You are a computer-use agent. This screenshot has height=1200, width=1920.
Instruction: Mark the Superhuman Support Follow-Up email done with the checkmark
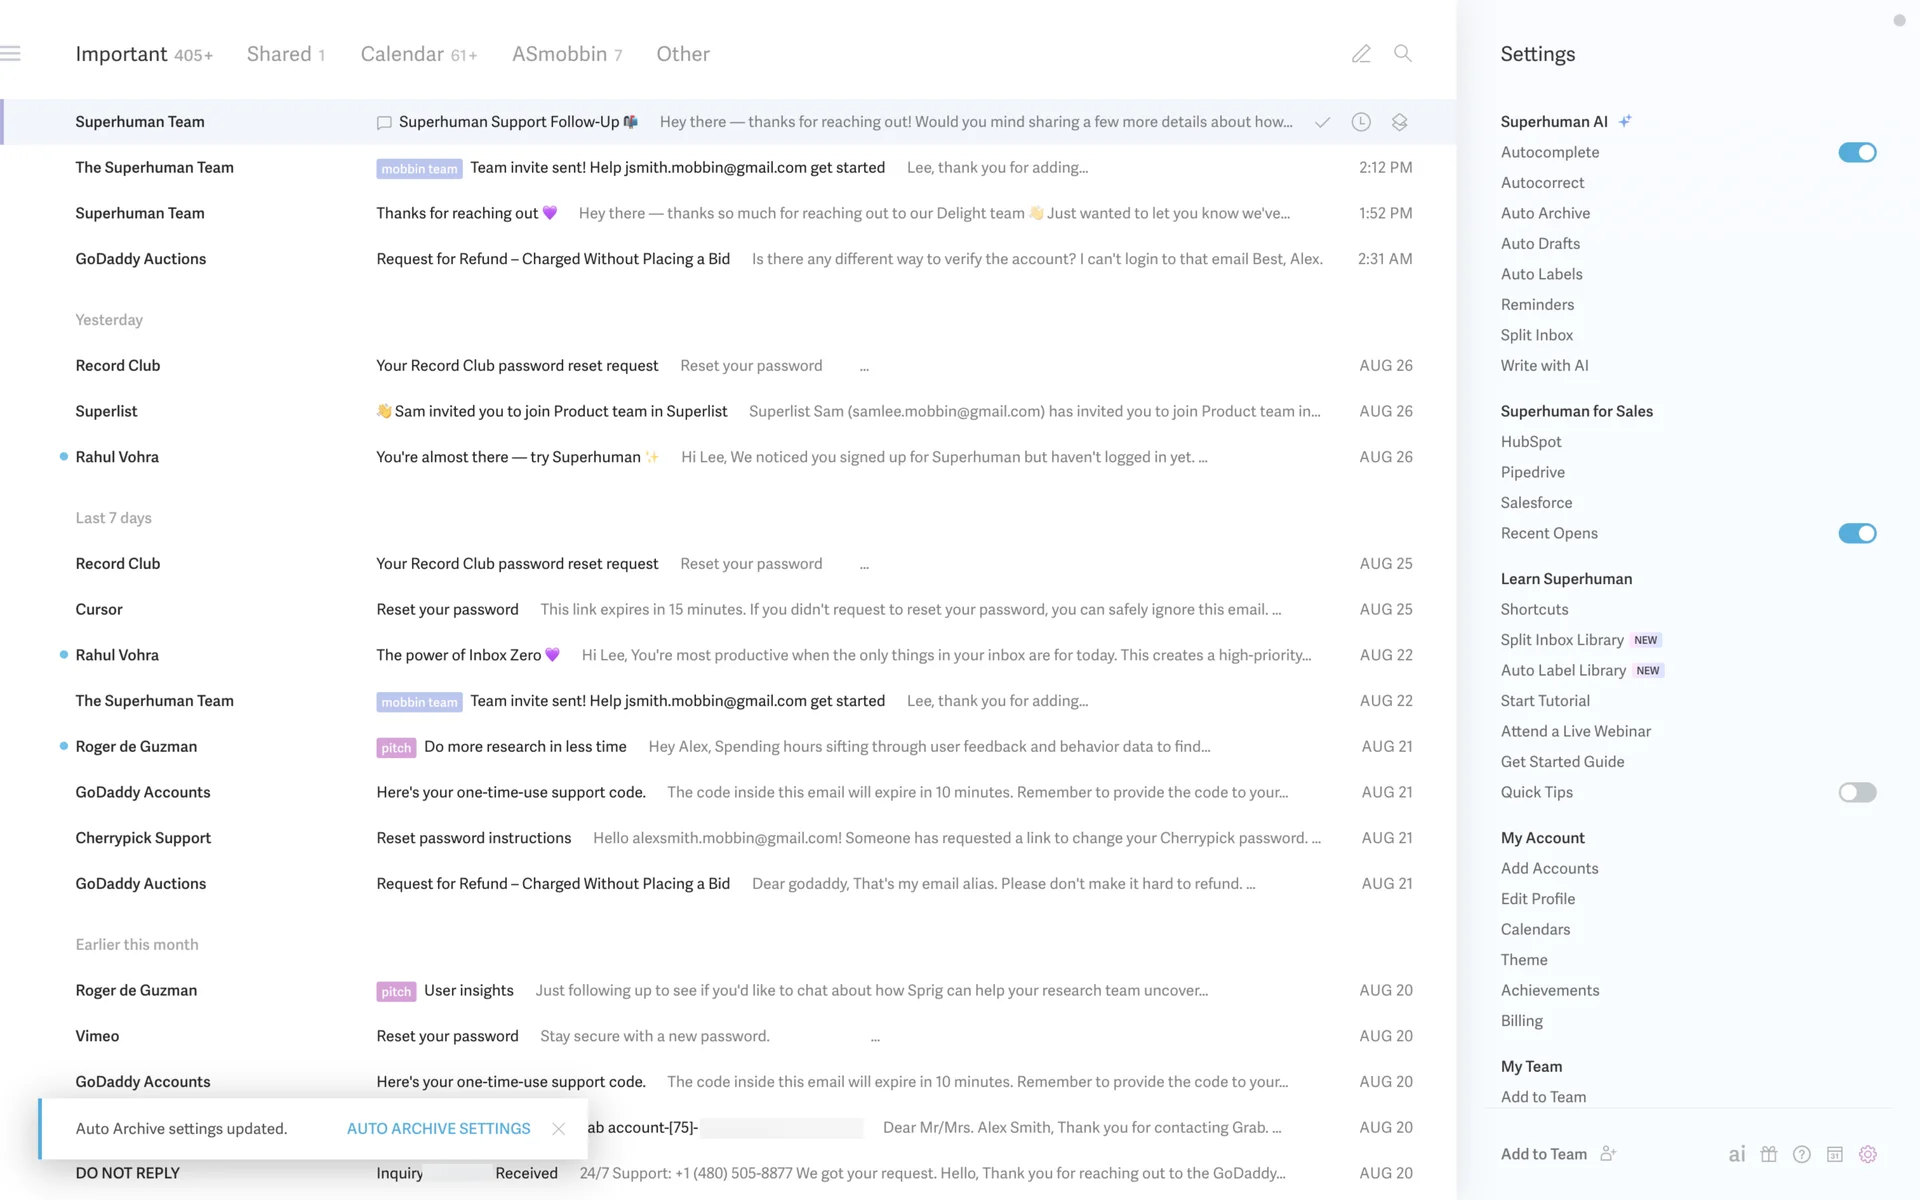click(1322, 122)
